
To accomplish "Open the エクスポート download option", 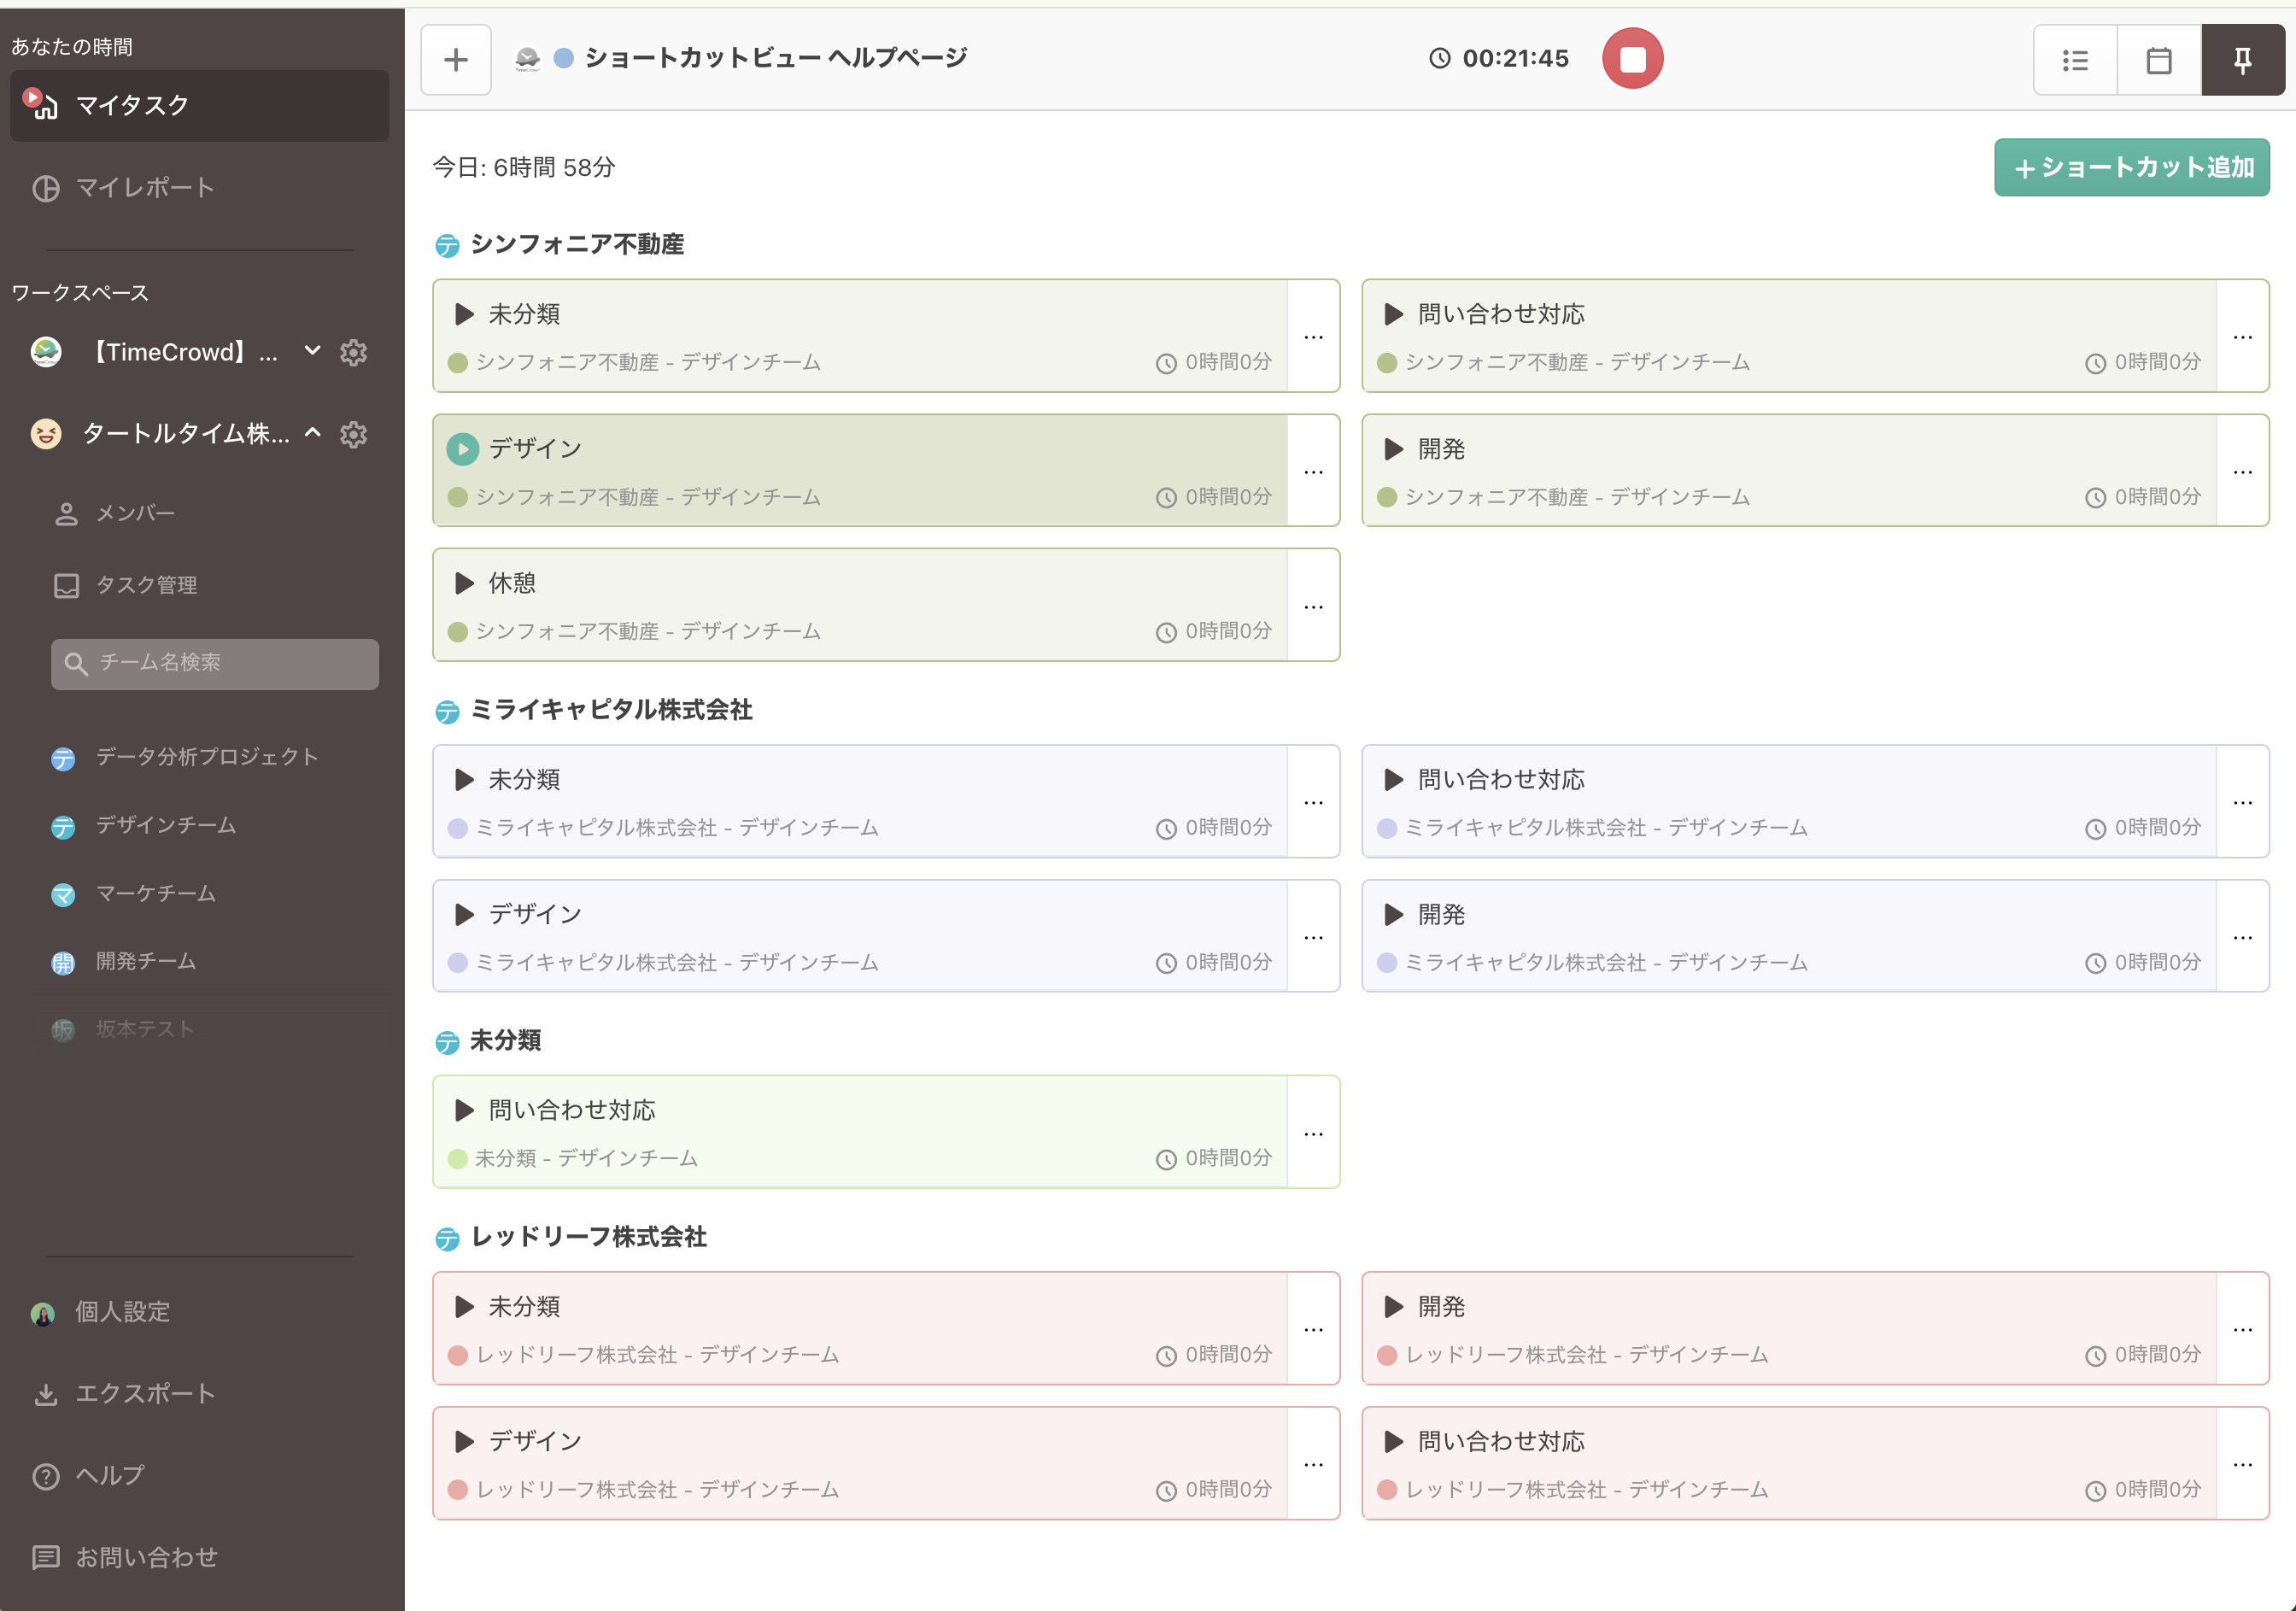I will coord(145,1393).
